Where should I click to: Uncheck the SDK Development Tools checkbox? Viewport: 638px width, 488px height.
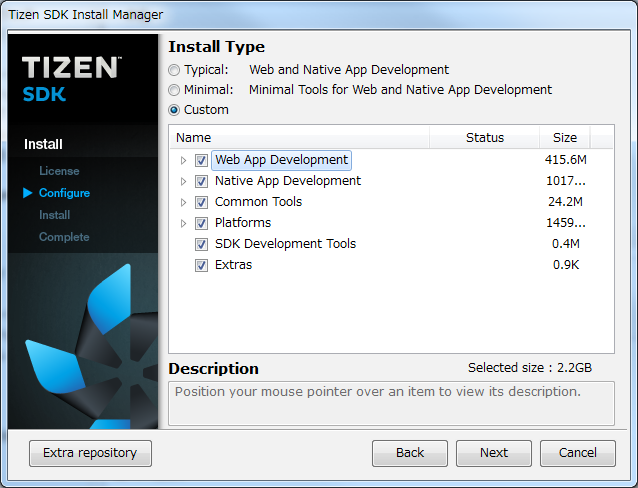point(201,244)
